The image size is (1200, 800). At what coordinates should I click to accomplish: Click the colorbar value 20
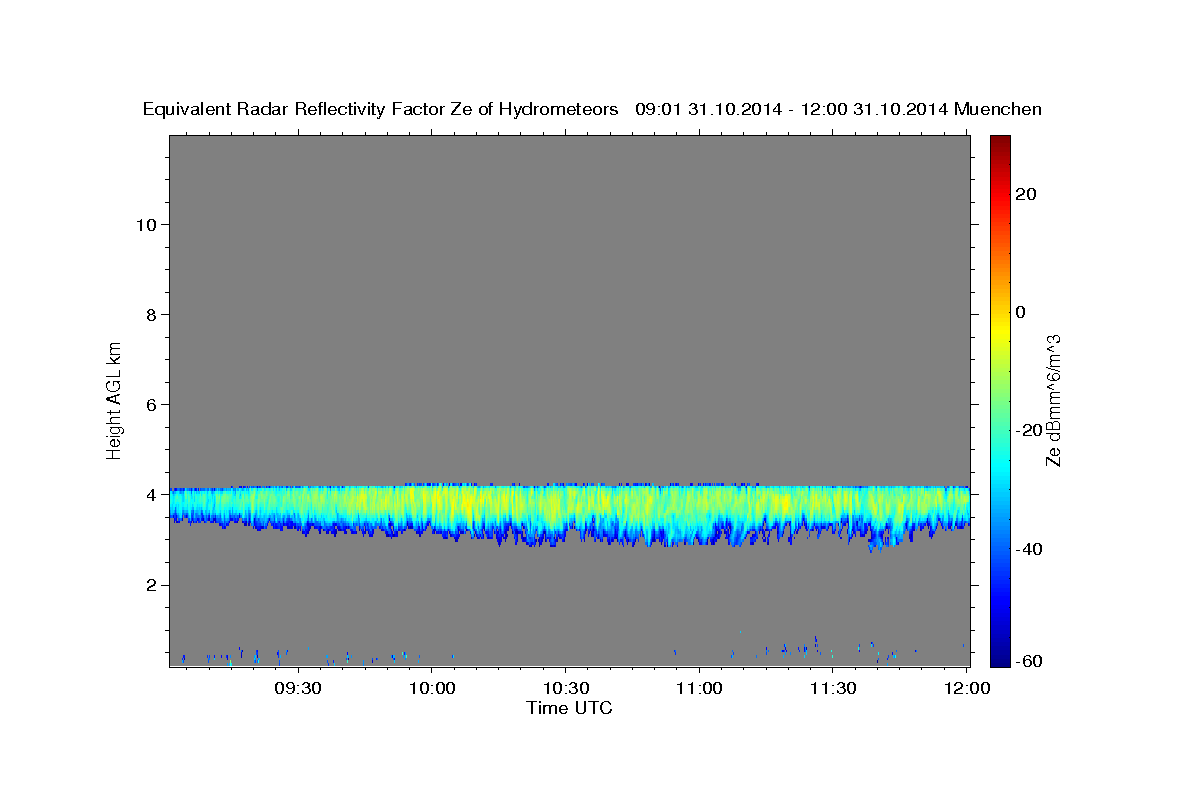point(1027,194)
